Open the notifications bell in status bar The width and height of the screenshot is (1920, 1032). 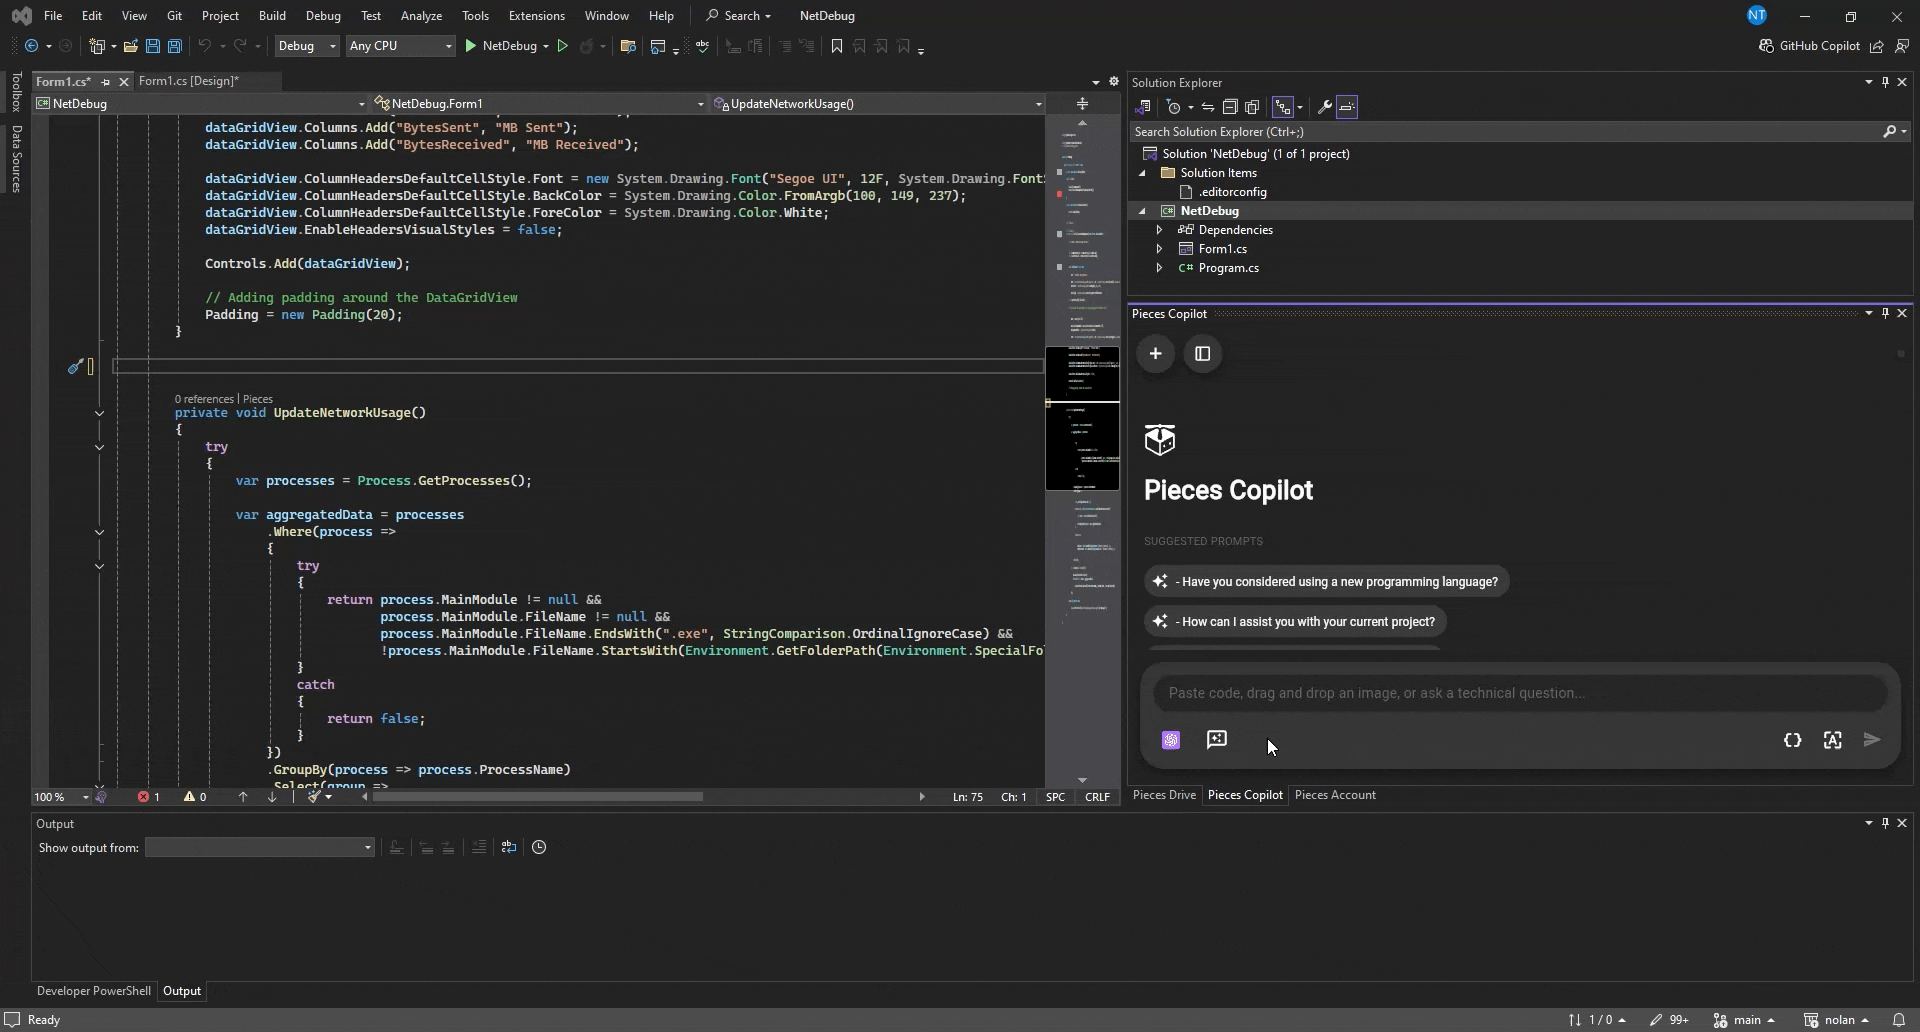pos(1898,1020)
